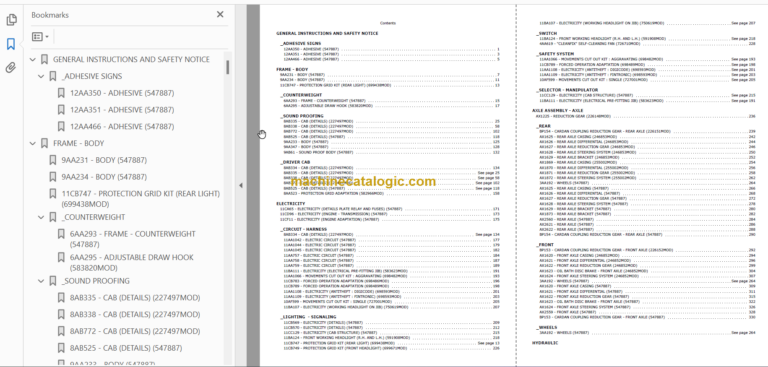Click bookmark icon beside 12AA350 - ADHESIVE
The image size is (768, 367).
point(61,93)
